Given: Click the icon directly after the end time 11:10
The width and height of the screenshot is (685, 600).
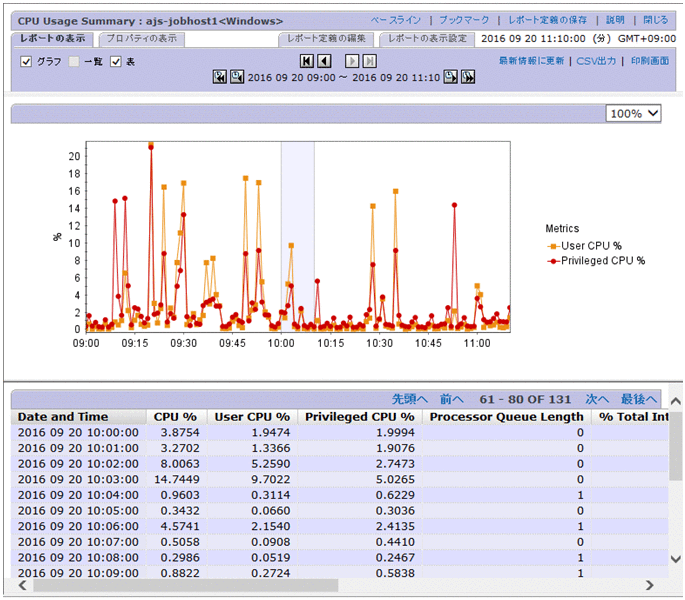Looking at the screenshot, I should coord(450,77).
